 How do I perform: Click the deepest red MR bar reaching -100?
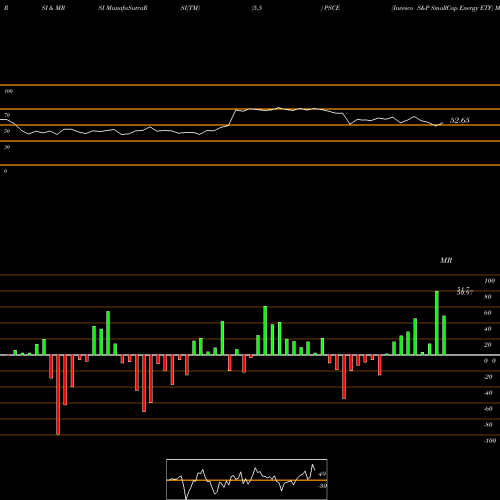pyautogui.click(x=58, y=395)
